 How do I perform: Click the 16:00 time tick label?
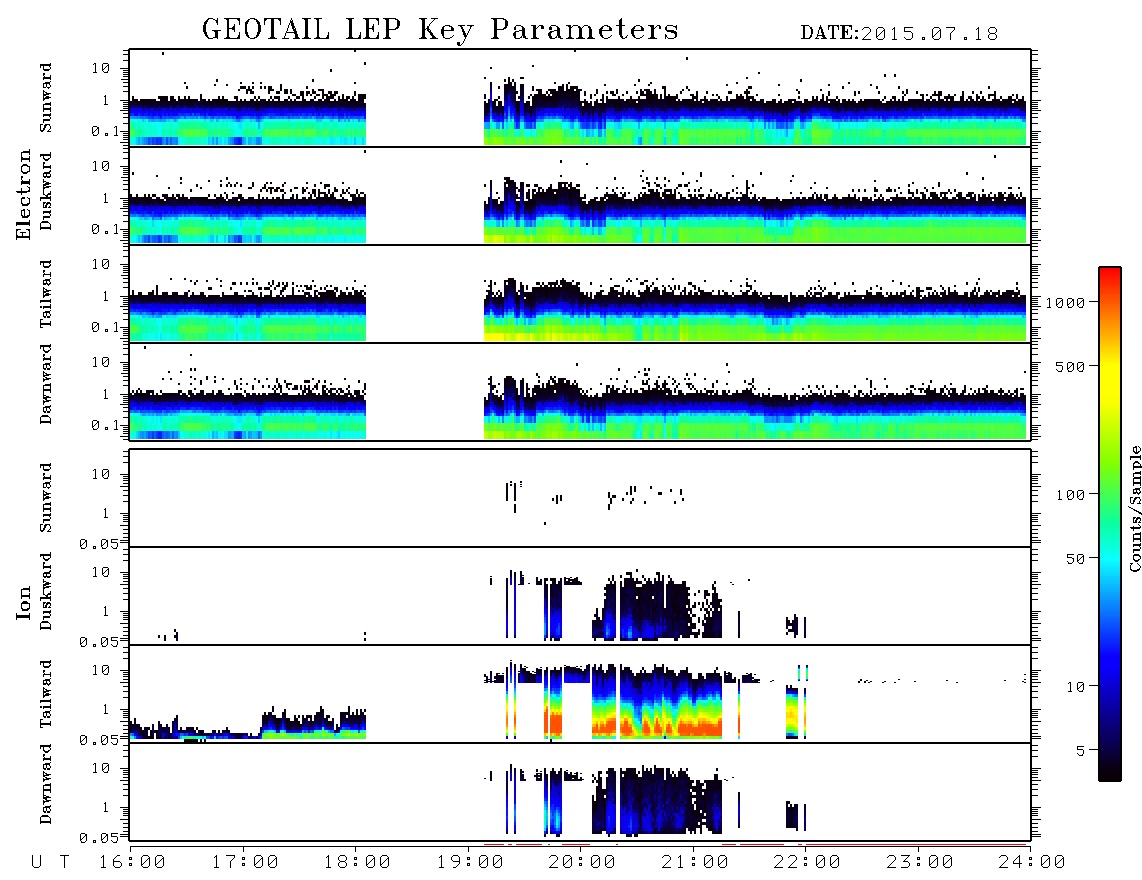tap(133, 863)
